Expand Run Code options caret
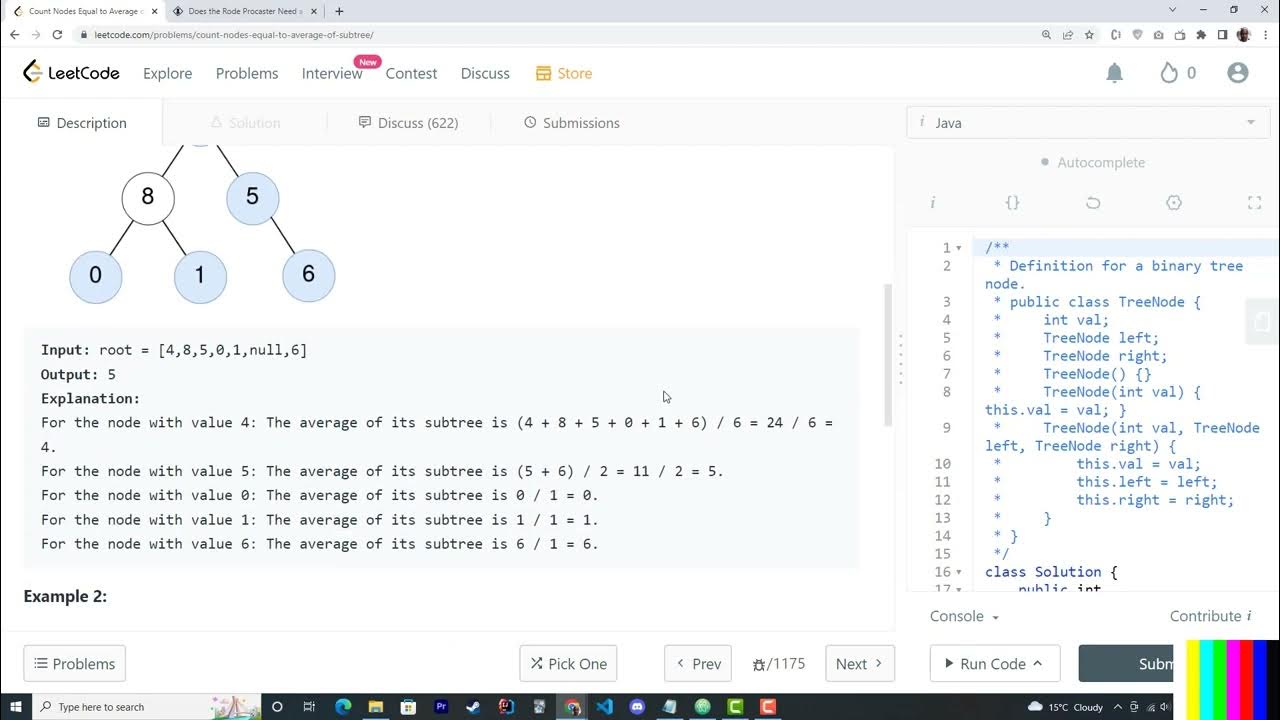This screenshot has width=1280, height=720. 1038,663
